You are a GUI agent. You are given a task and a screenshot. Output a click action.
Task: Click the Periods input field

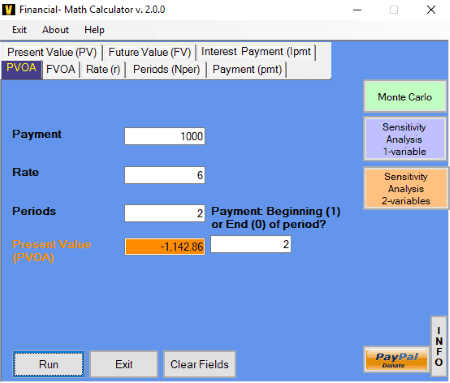click(x=165, y=213)
